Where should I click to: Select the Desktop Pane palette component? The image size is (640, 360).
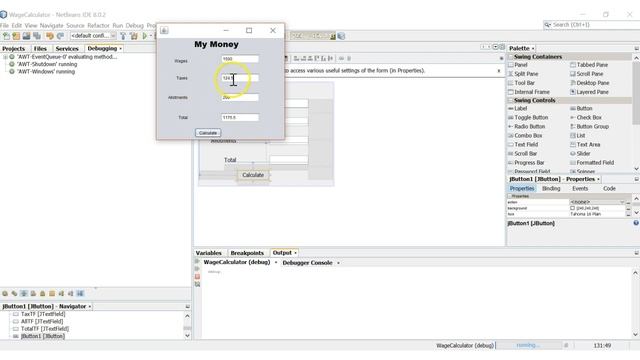point(590,83)
